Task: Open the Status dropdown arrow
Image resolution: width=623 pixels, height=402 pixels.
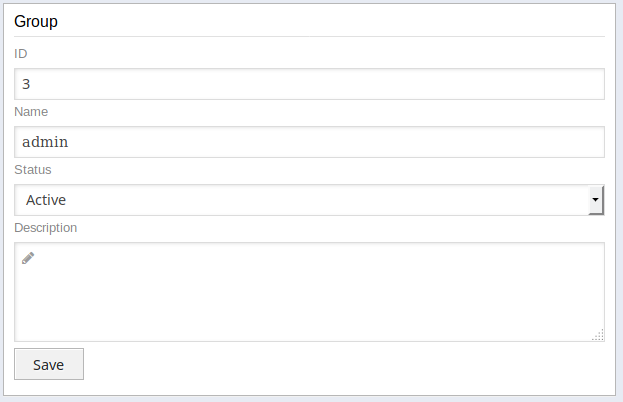Action: (x=596, y=200)
